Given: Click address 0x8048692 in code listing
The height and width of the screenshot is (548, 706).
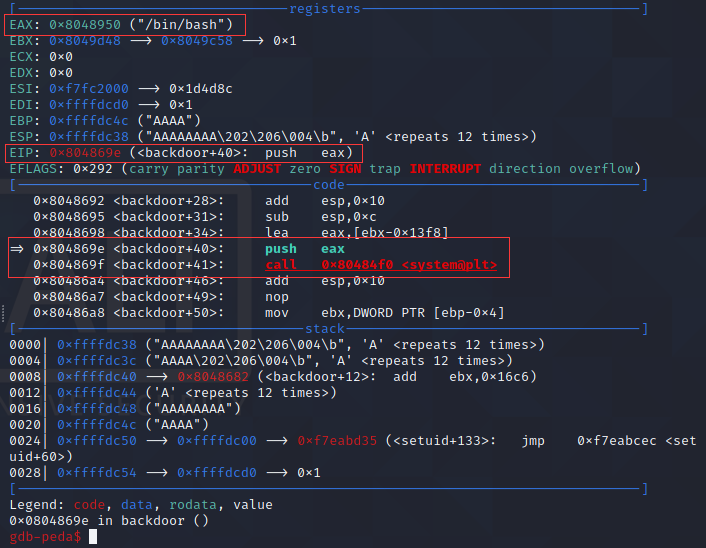Looking at the screenshot, I should click(69, 200).
